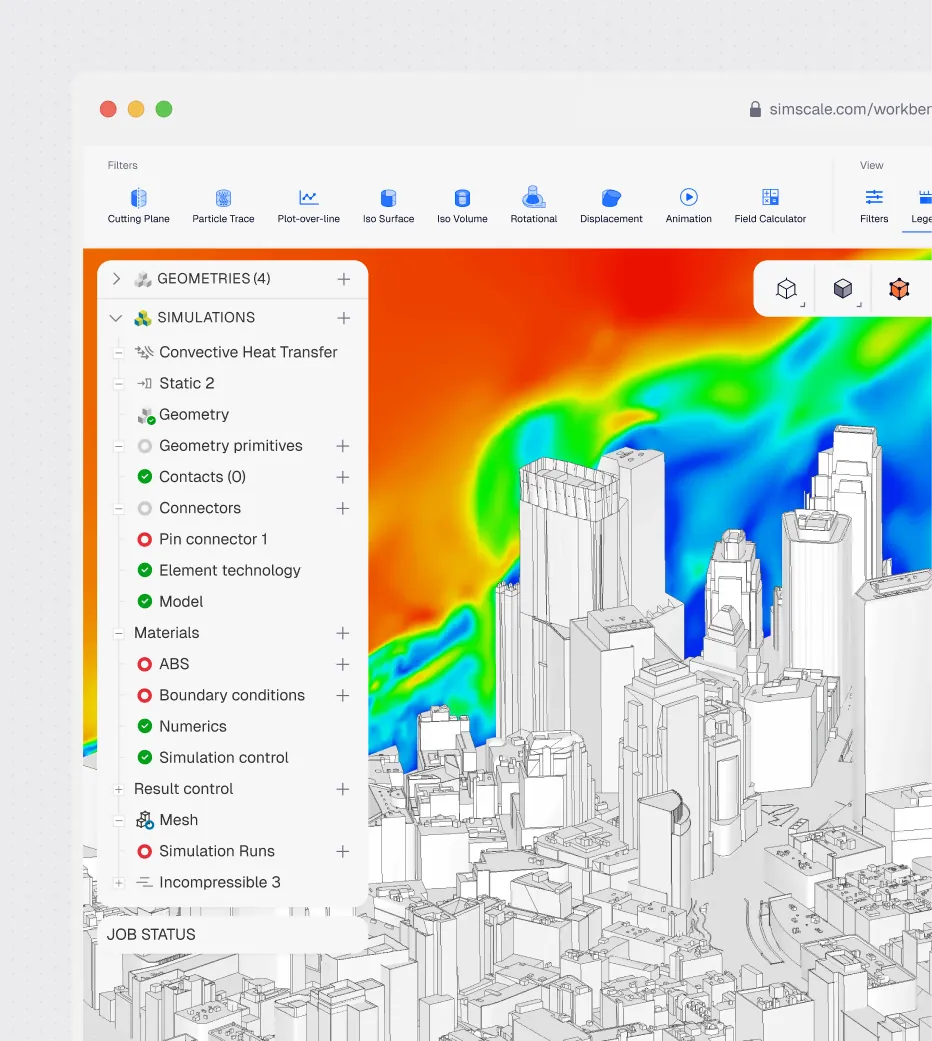Switch to wireframe cube view mode
The image size is (932, 1041).
click(787, 289)
